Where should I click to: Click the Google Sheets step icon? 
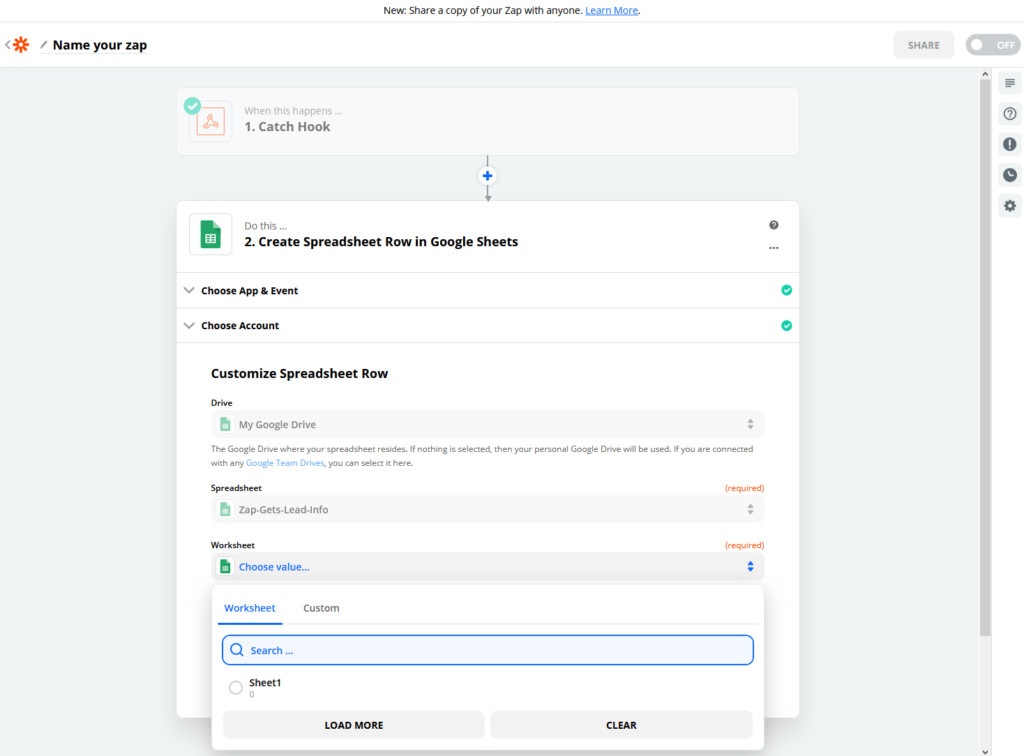[x=210, y=234]
